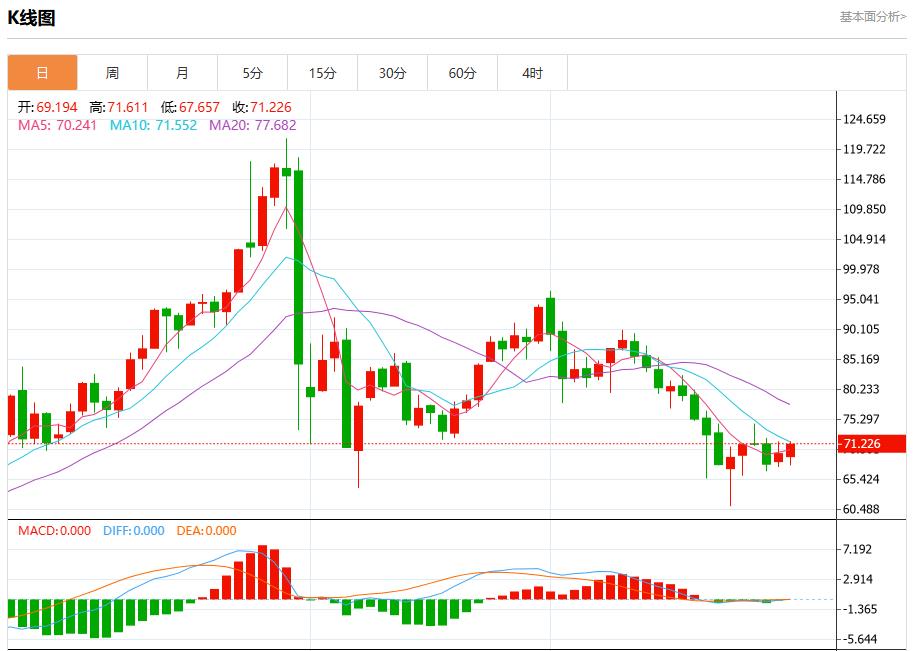Open the 15分 interval tab
Viewport: 914px width, 651px height.
(x=322, y=73)
